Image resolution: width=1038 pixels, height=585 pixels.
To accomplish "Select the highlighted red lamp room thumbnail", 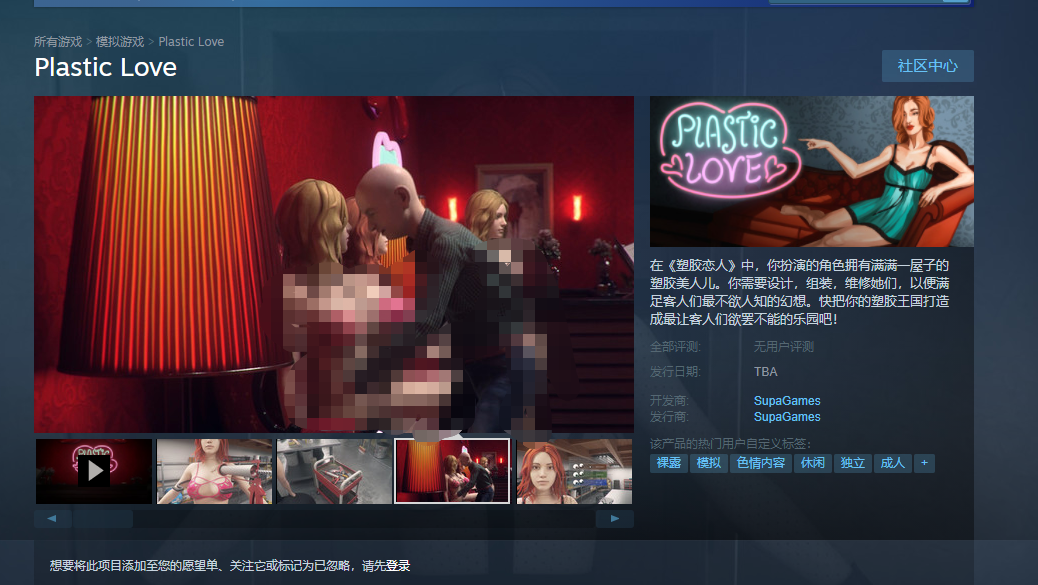I will pyautogui.click(x=452, y=471).
